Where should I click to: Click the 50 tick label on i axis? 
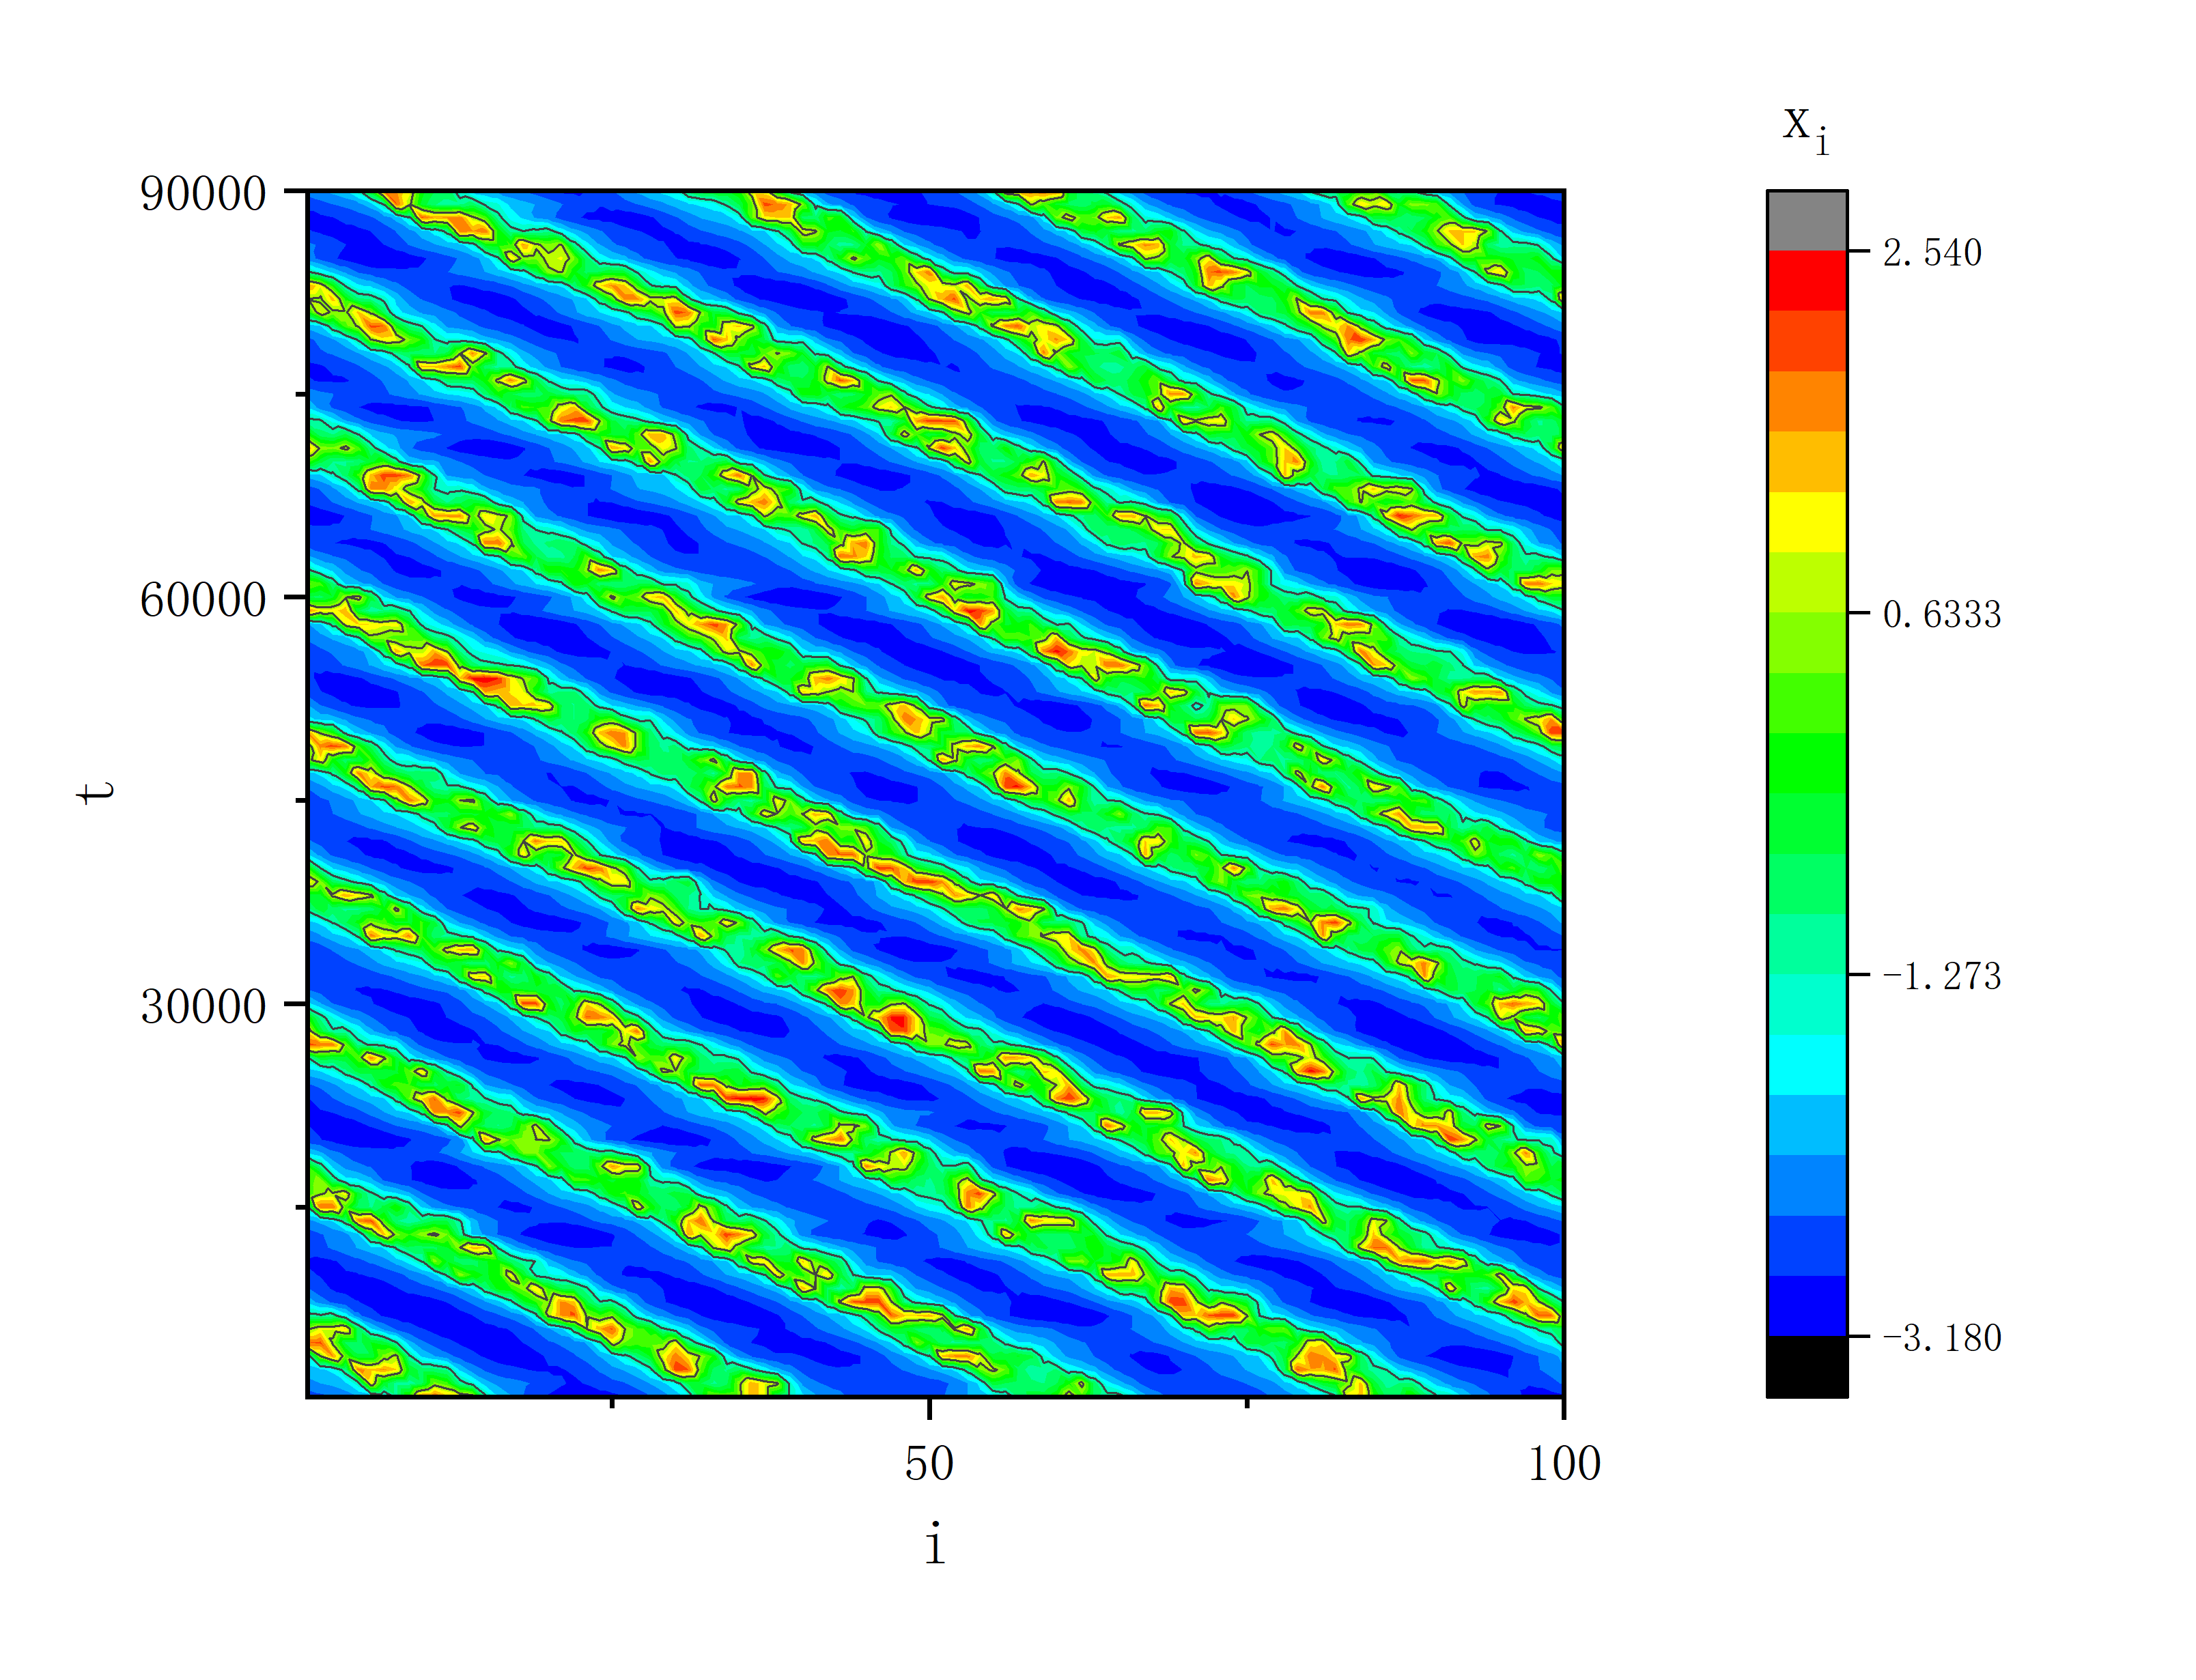coord(929,1463)
